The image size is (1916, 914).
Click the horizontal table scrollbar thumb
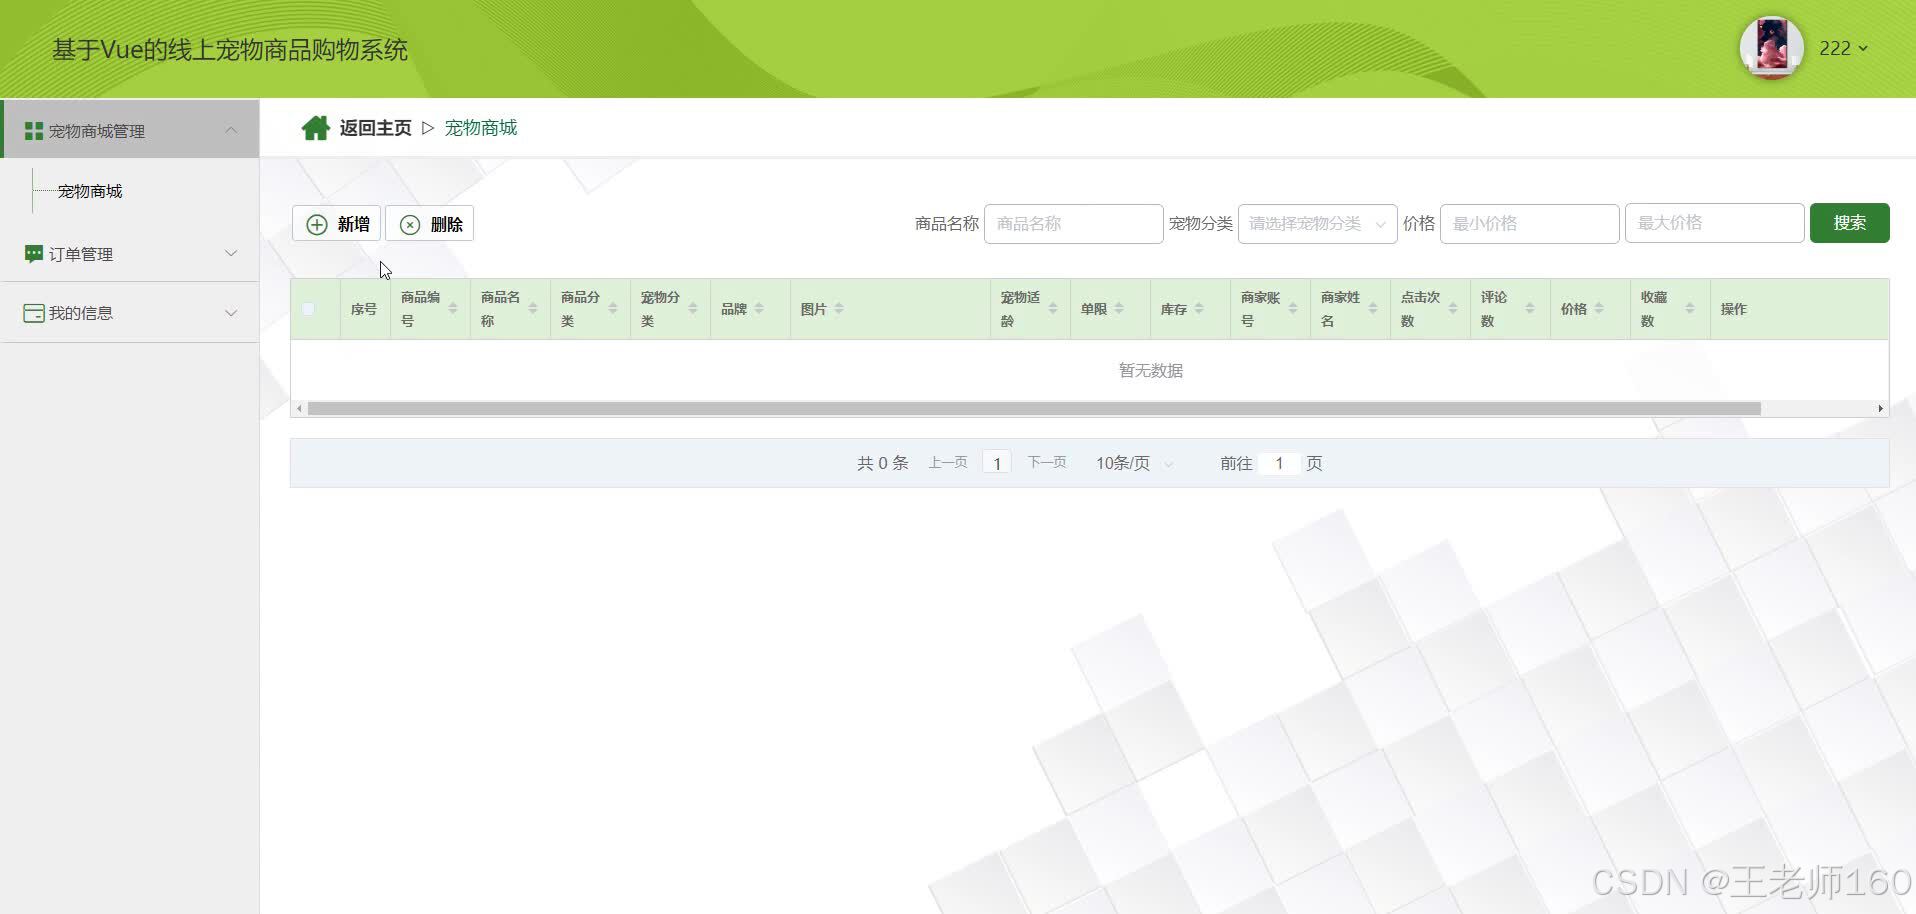pyautogui.click(x=1034, y=409)
